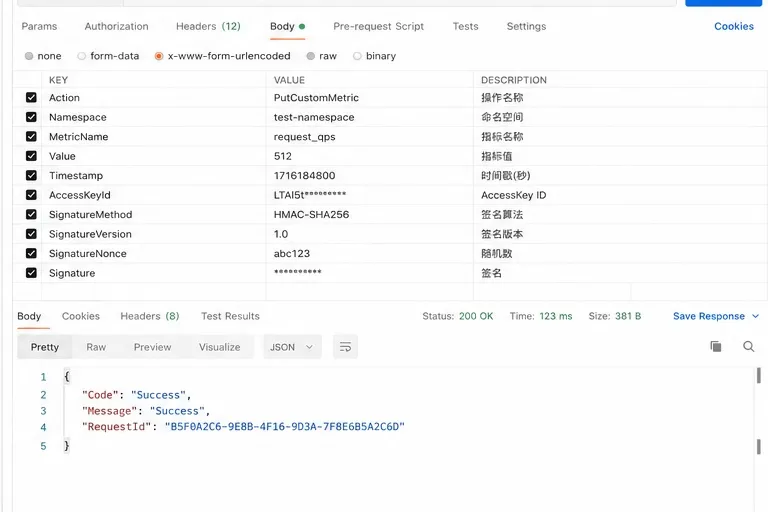Open the response Cookies tab
The width and height of the screenshot is (768, 512).
pyautogui.click(x=81, y=317)
